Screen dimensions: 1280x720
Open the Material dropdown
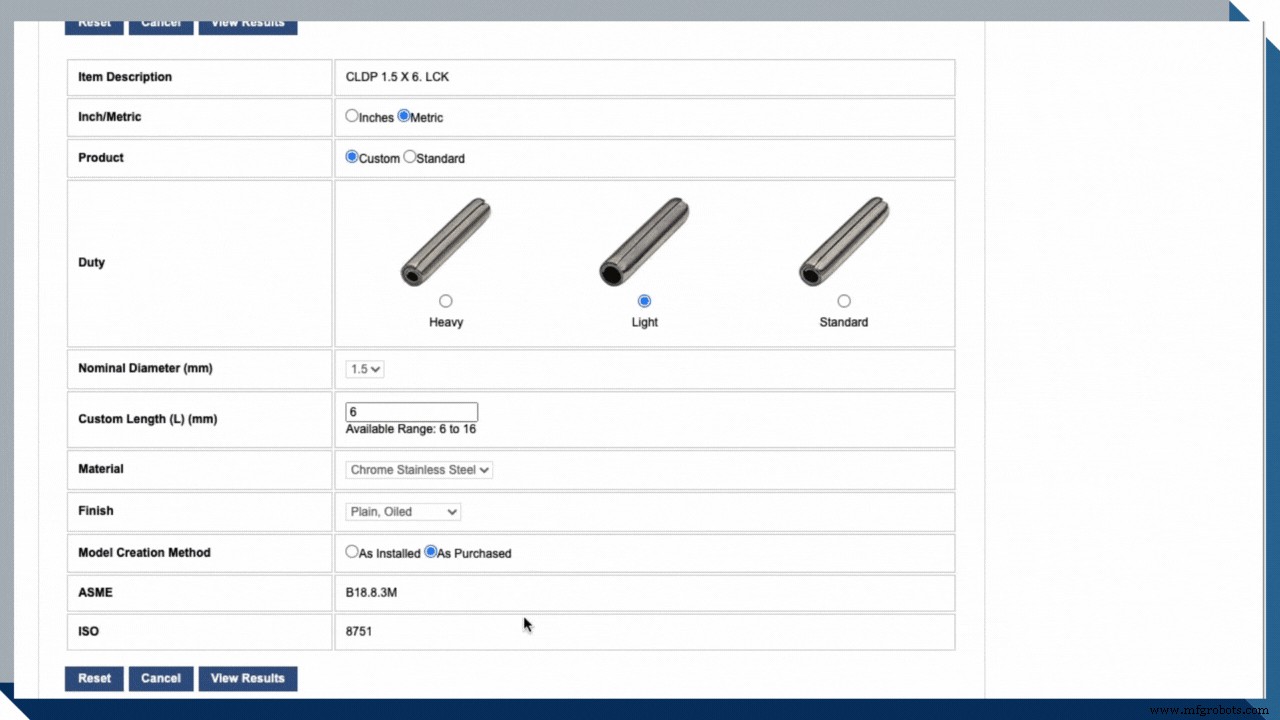pyautogui.click(x=419, y=470)
